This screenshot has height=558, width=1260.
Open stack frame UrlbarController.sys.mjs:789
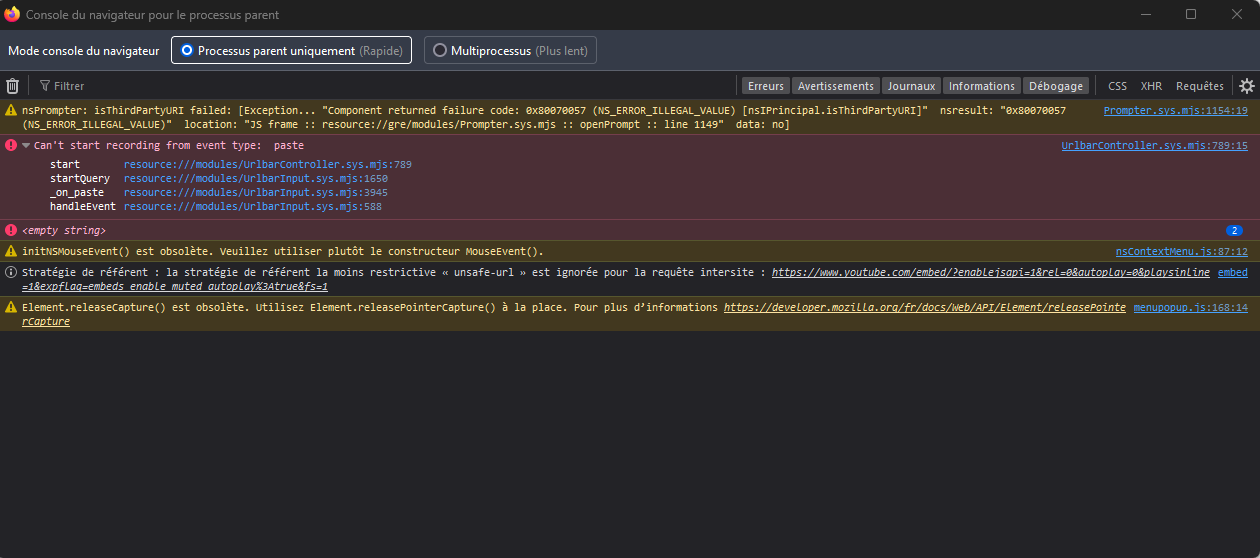268,164
